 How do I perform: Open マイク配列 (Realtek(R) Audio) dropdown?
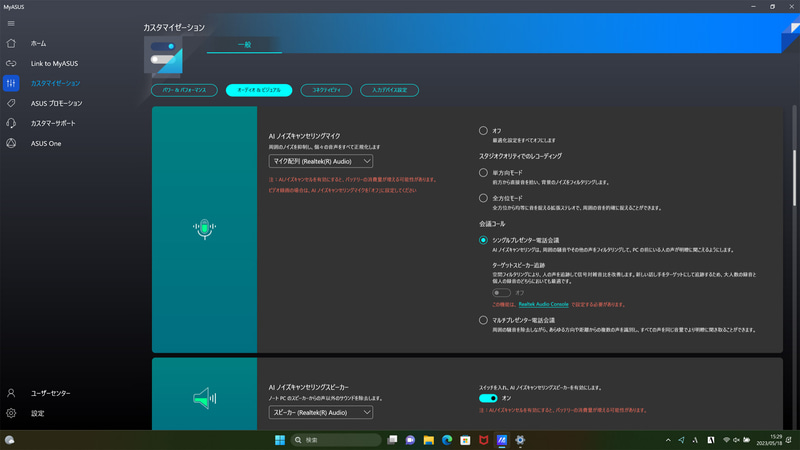coord(321,161)
